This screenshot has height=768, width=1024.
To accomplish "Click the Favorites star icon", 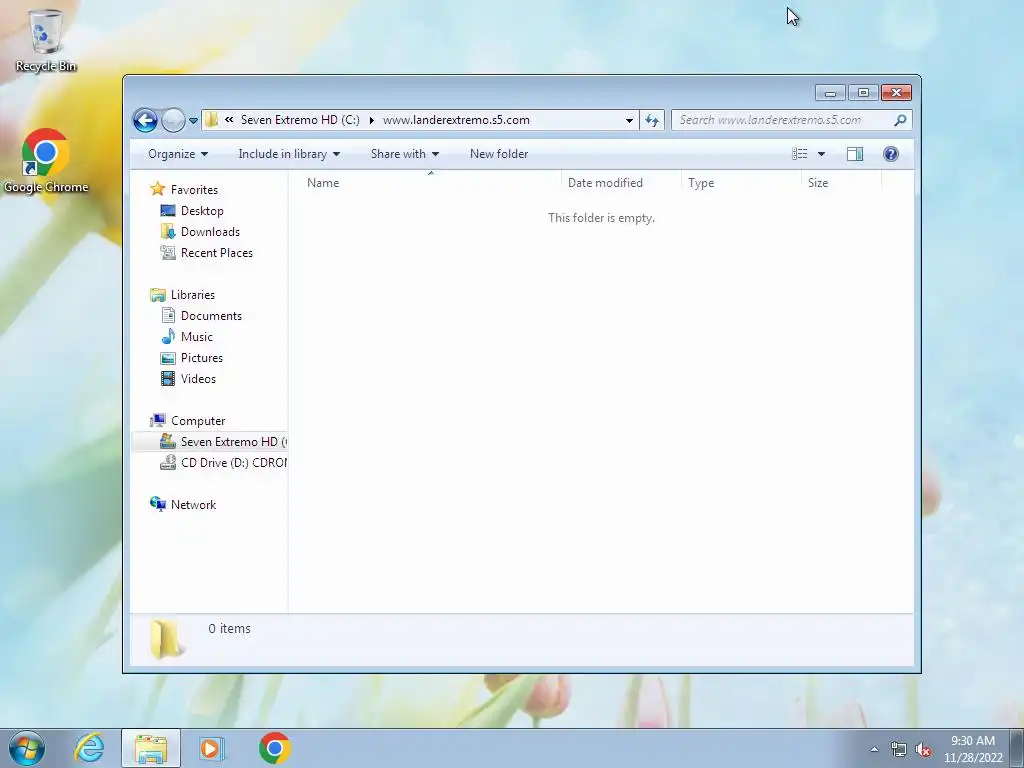I will (157, 189).
